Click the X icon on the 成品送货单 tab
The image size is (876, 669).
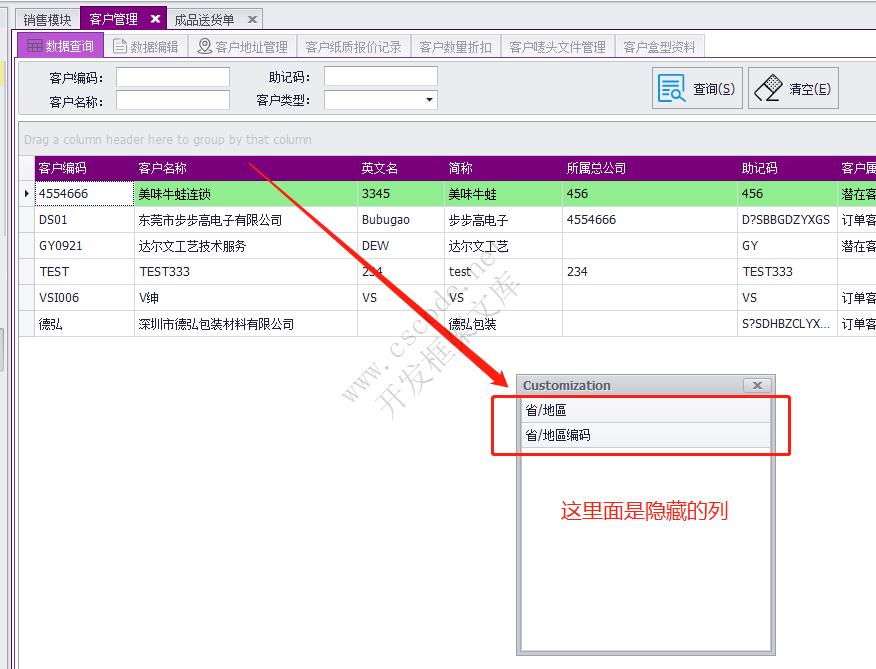tap(253, 16)
